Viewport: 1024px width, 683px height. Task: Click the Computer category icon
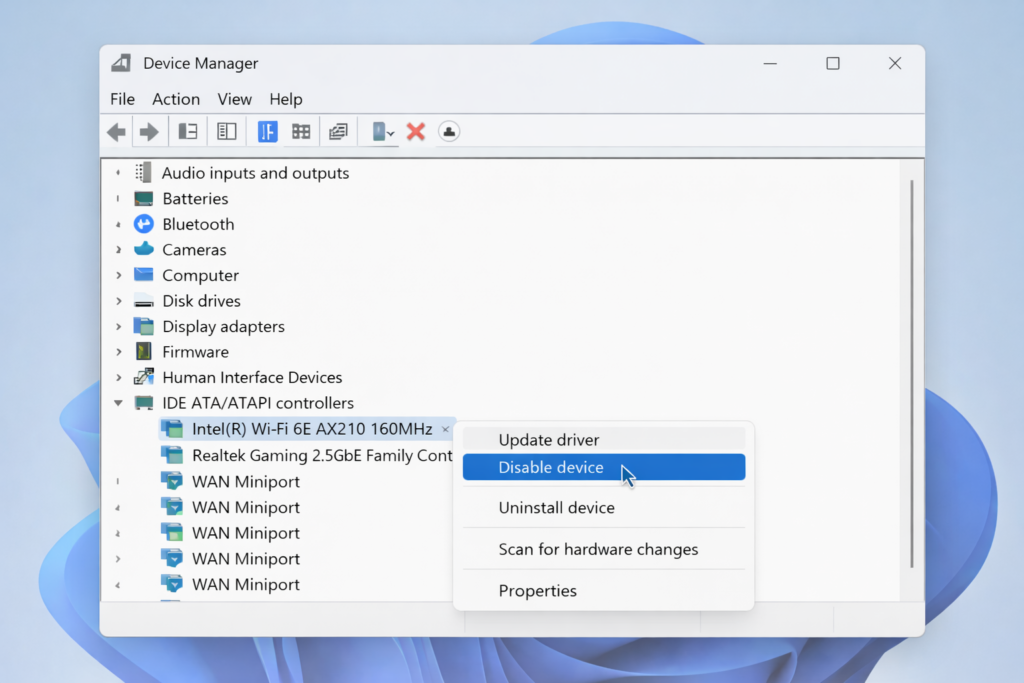pyautogui.click(x=144, y=275)
